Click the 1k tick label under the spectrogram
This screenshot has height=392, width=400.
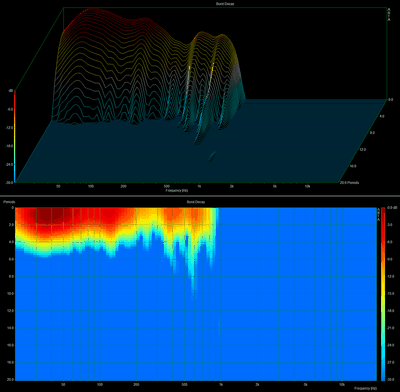pos(221,384)
